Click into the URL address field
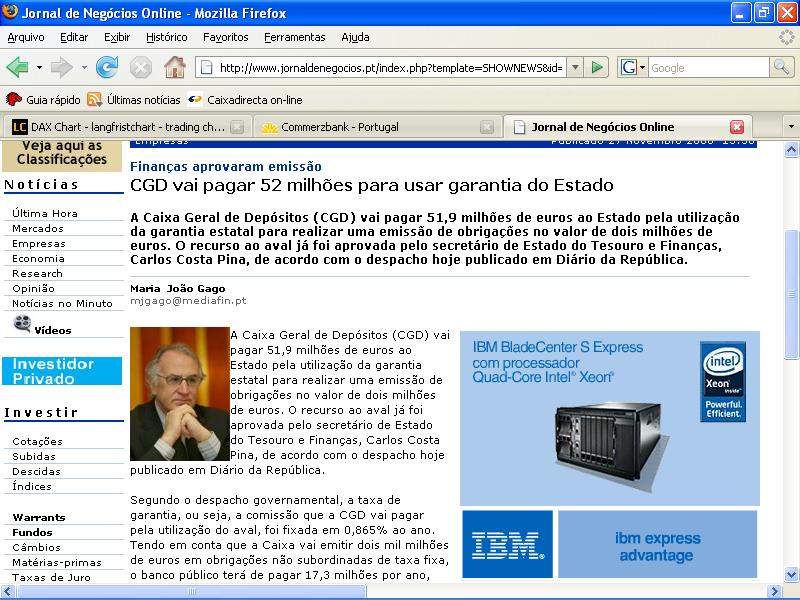 (390, 67)
